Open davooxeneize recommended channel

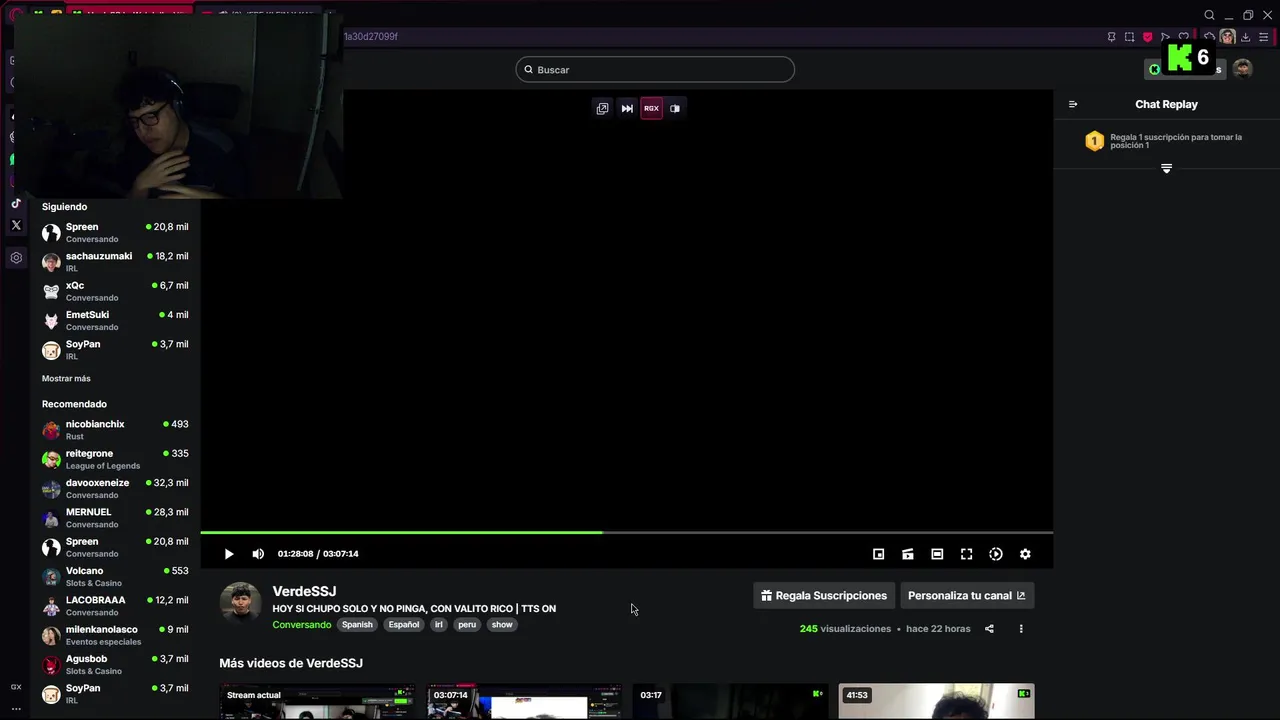[x=115, y=488]
